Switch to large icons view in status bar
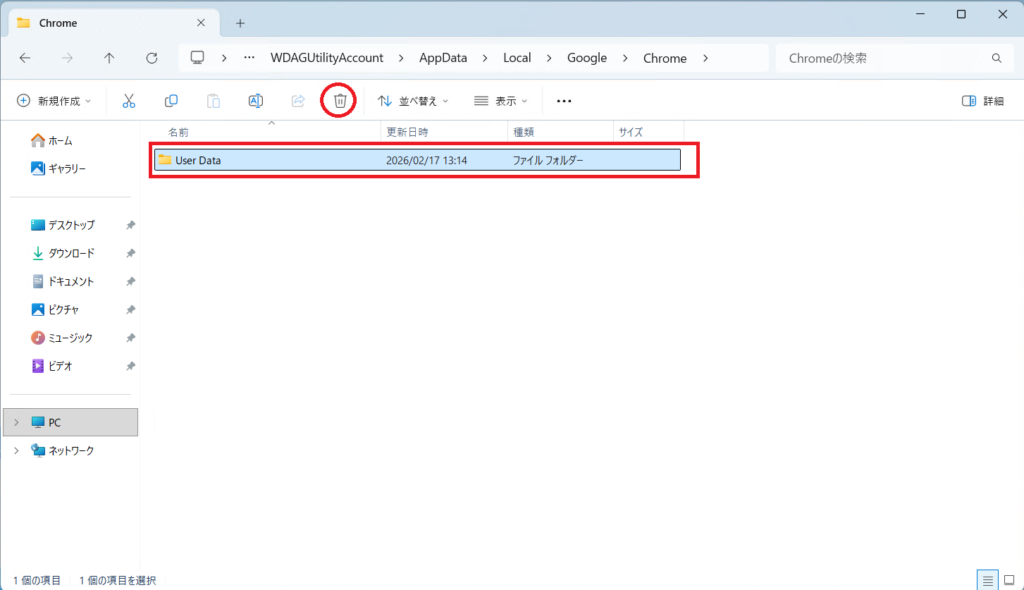This screenshot has height=590, width=1024. click(1008, 580)
